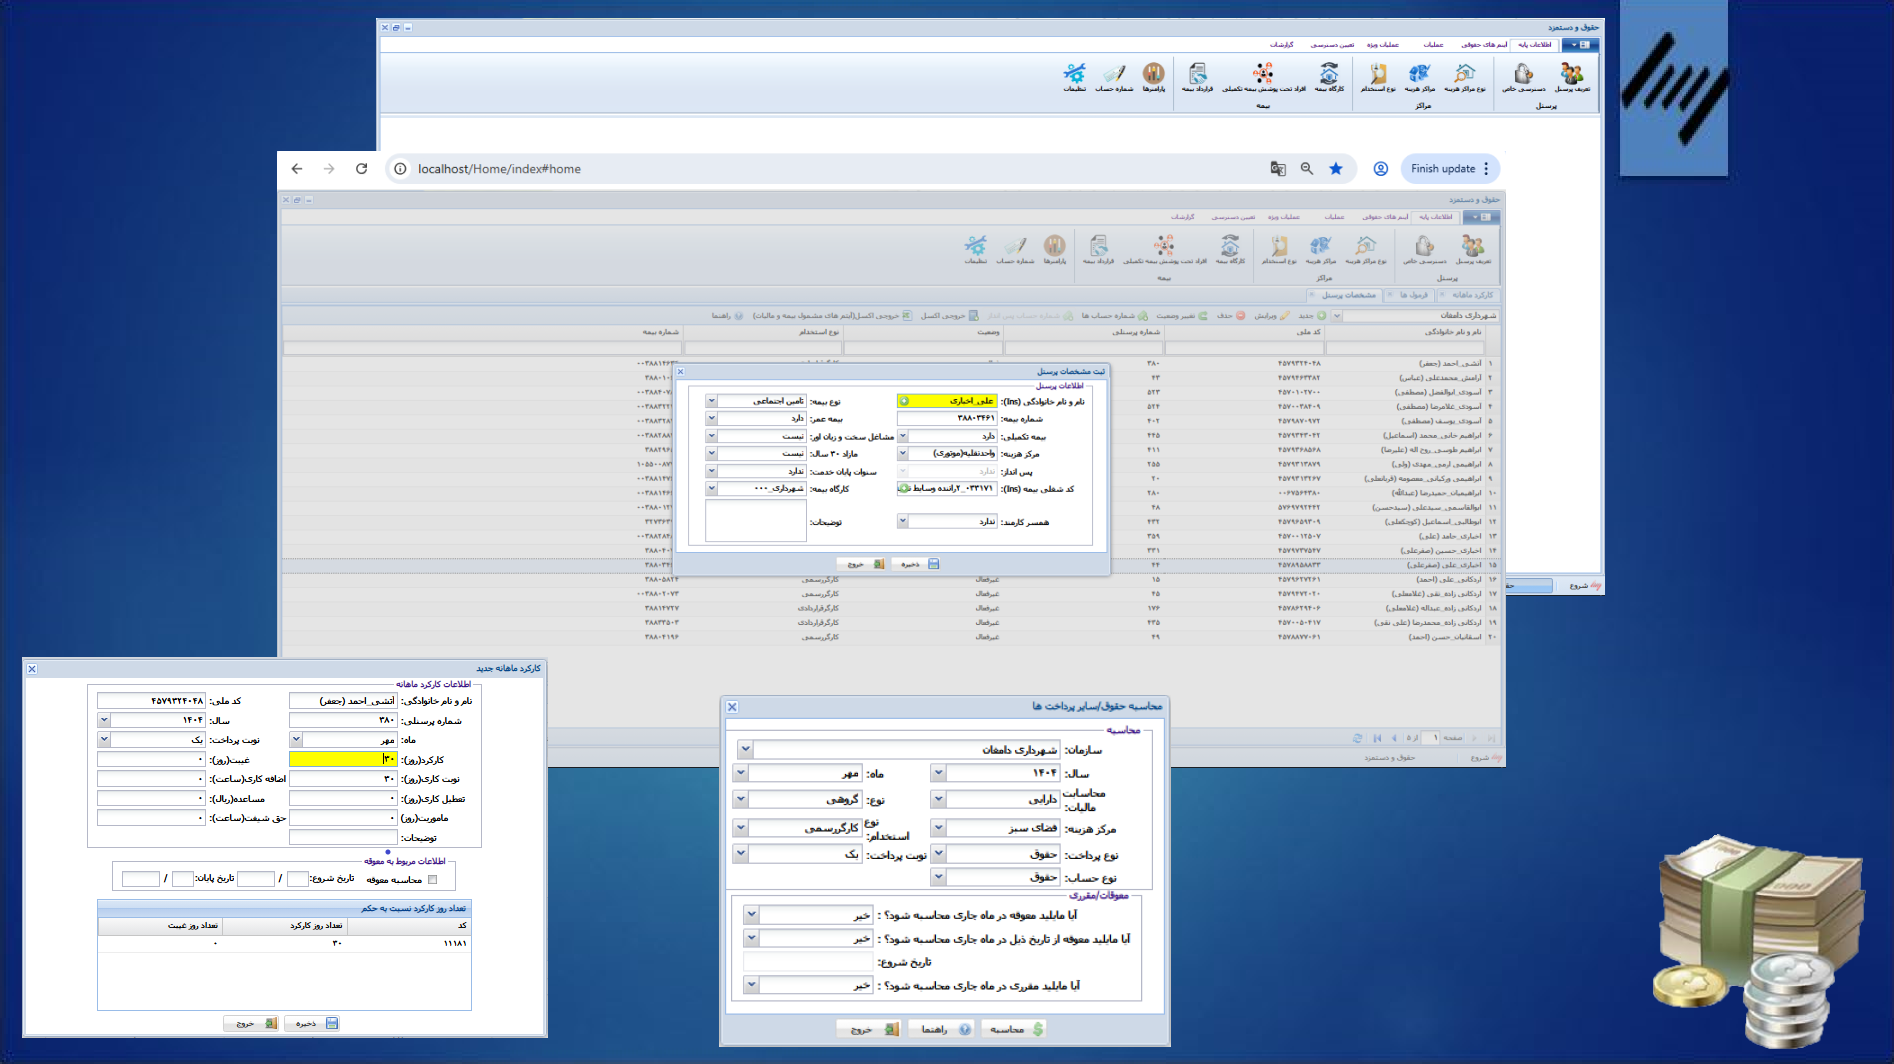Viewport: 1894px width, 1064px height.
Task: Click the راهنما help button
Action: tap(941, 1029)
